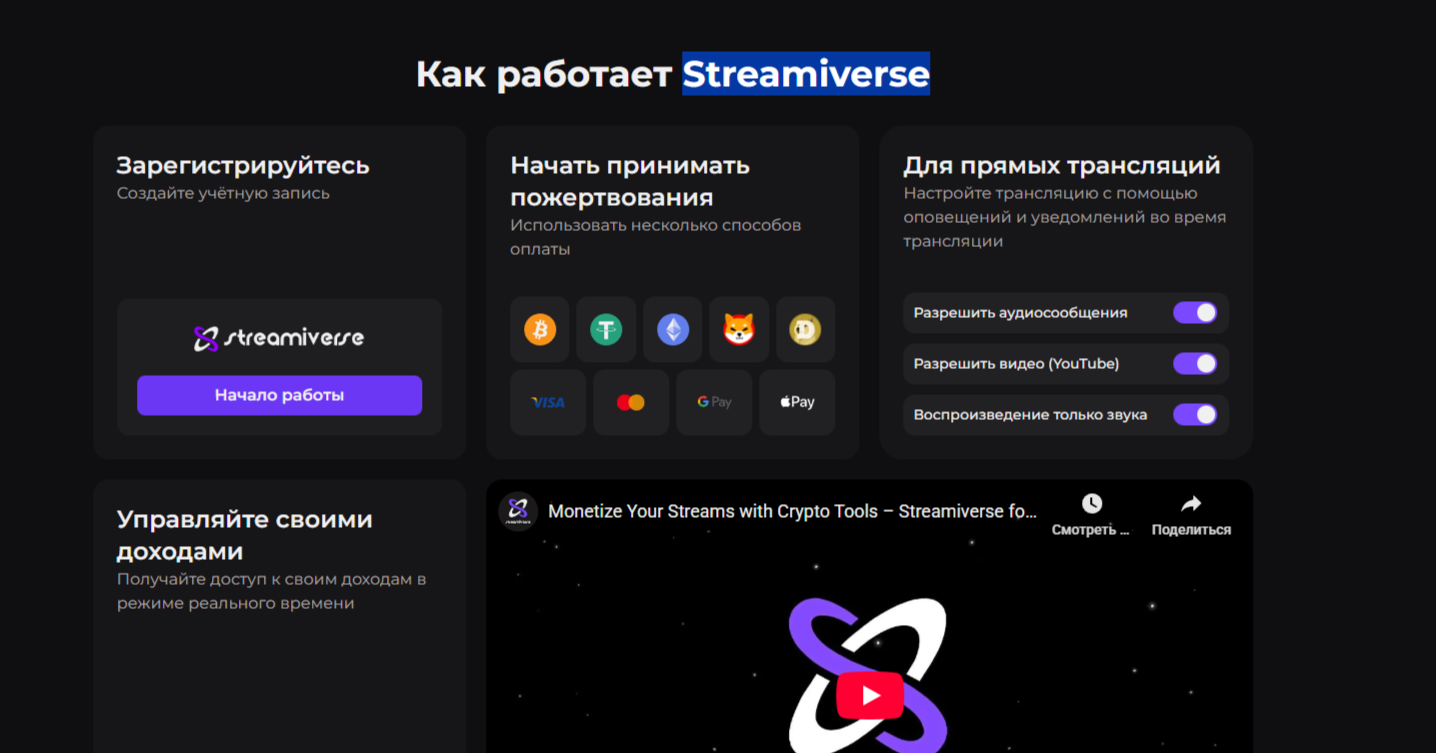Select the Dogecoin payment icon
This screenshot has width=1436, height=753.
(805, 329)
